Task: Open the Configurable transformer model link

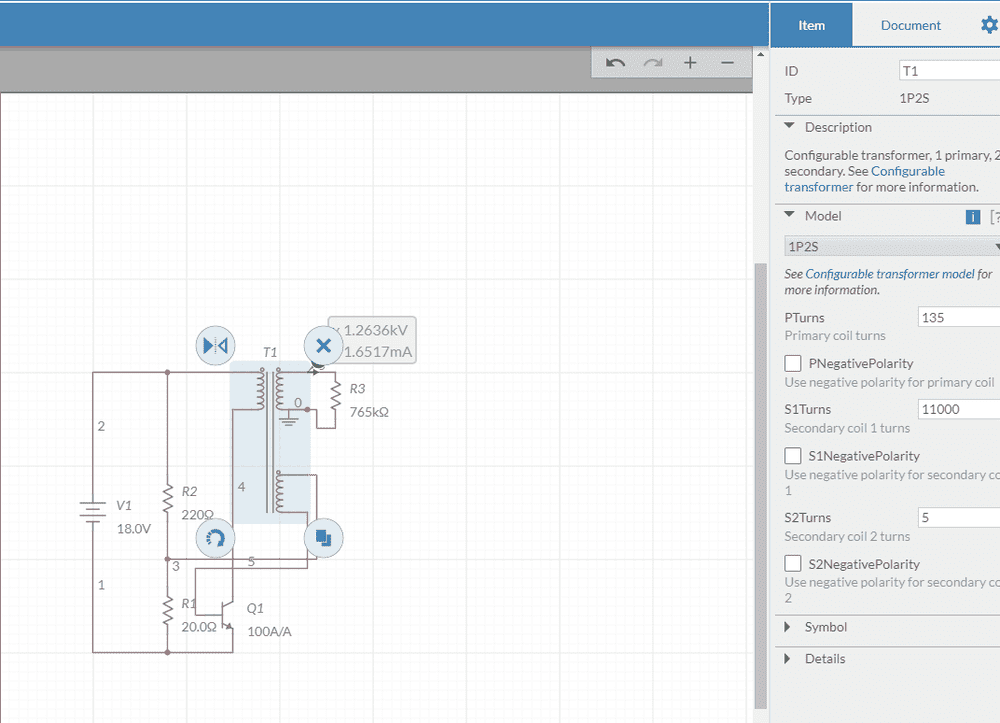Action: tap(889, 274)
